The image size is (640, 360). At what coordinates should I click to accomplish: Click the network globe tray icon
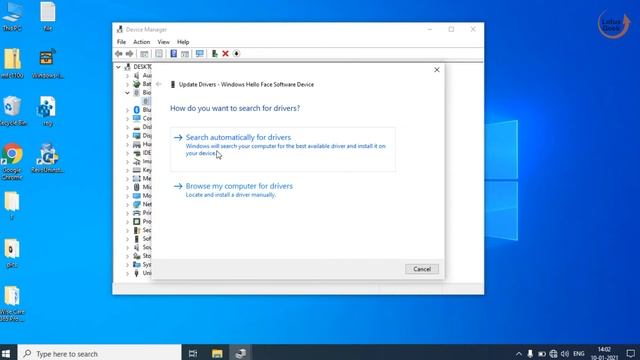click(x=553, y=353)
